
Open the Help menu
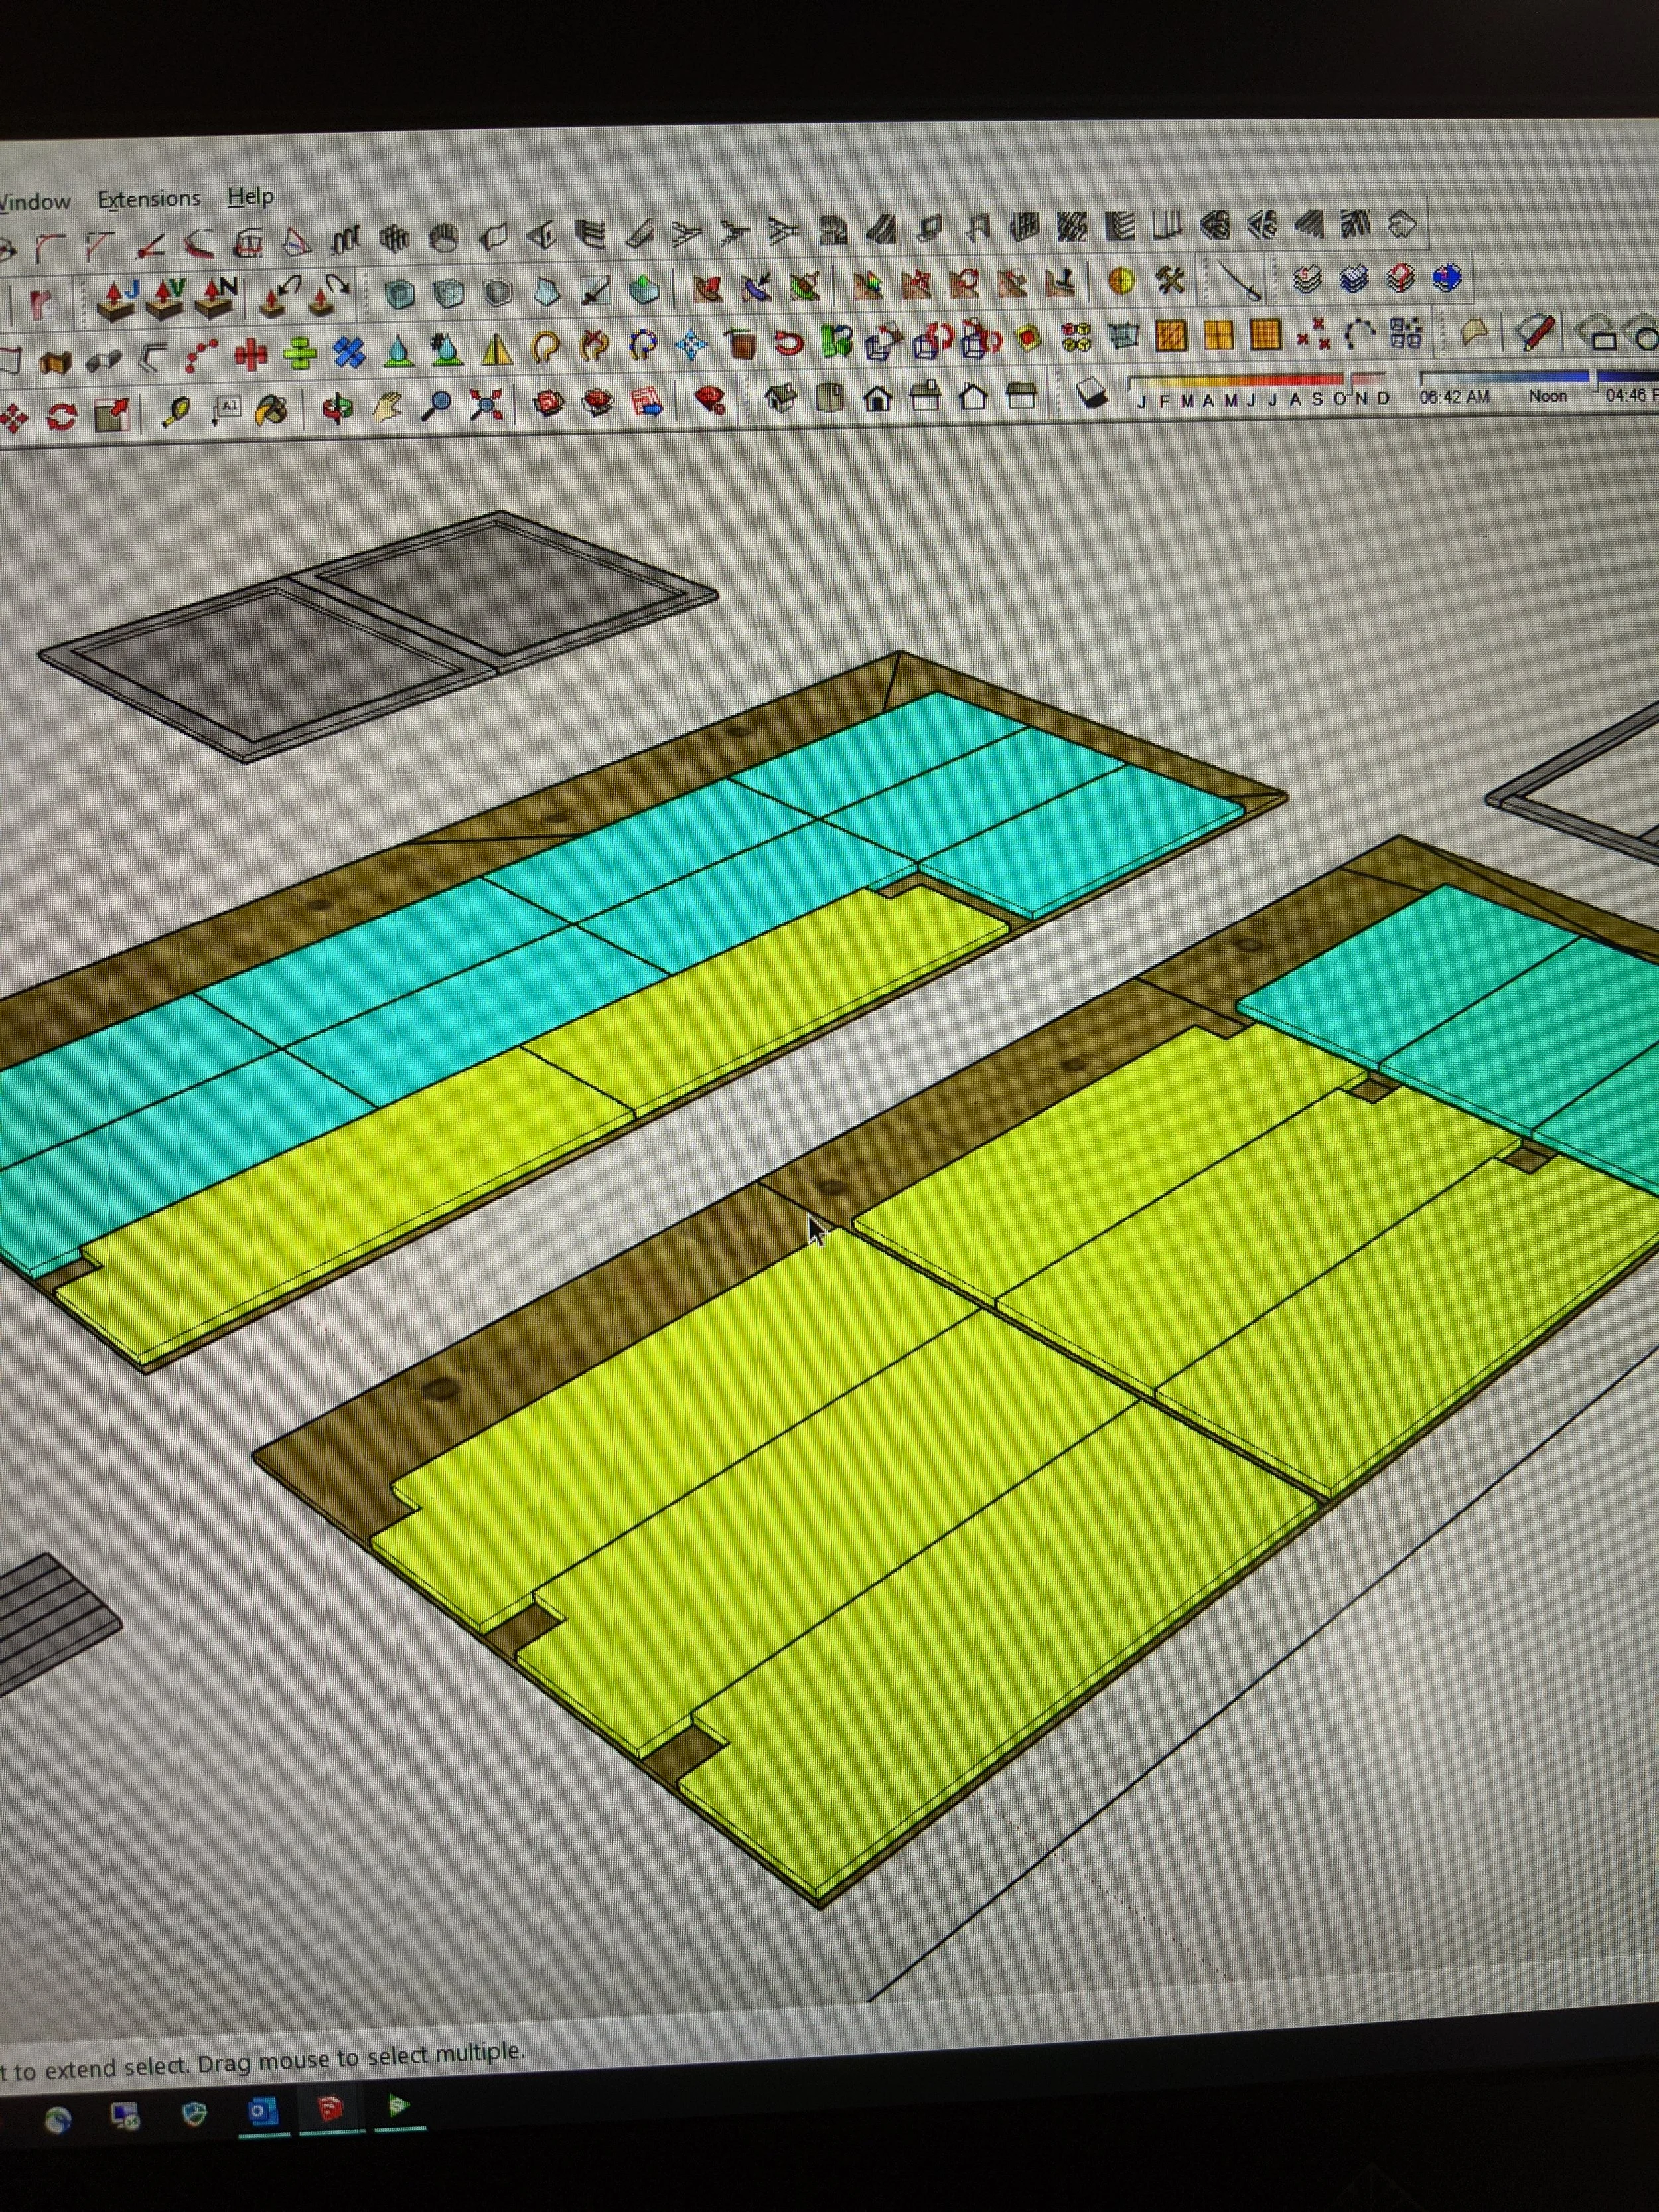pyautogui.click(x=250, y=197)
